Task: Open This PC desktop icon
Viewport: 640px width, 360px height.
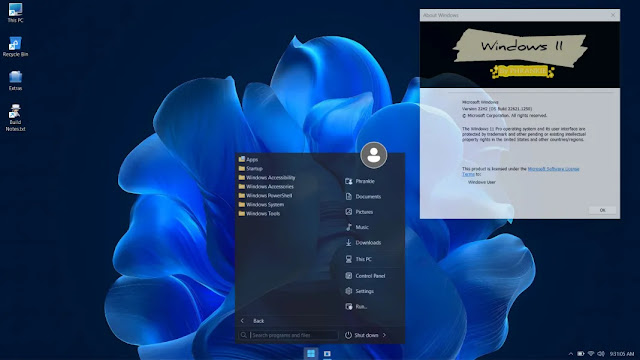Action: [15, 12]
